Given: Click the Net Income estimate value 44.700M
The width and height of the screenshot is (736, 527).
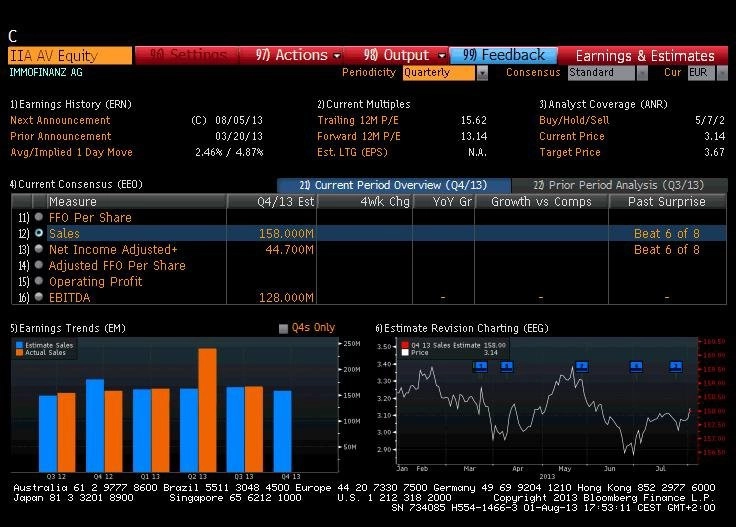Looking at the screenshot, I should tap(290, 250).
